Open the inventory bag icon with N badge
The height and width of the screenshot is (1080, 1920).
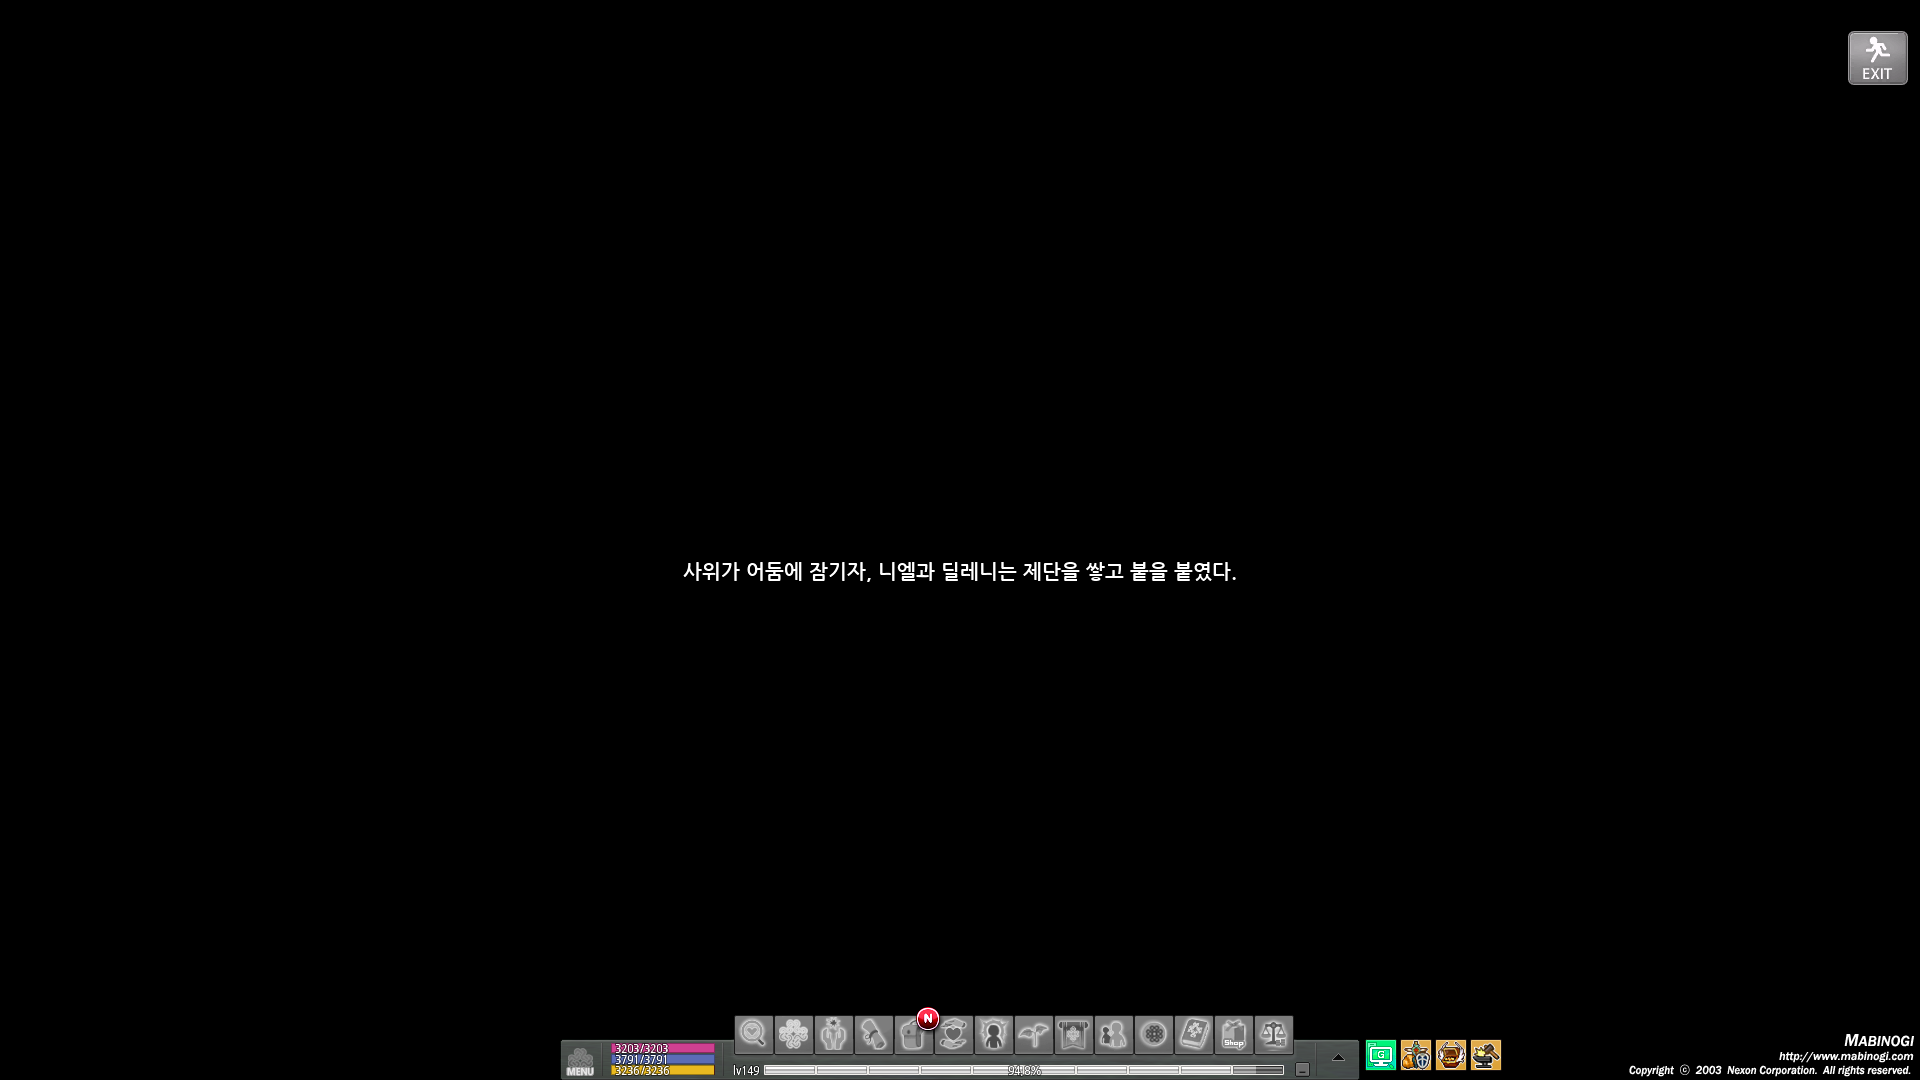(x=911, y=1038)
